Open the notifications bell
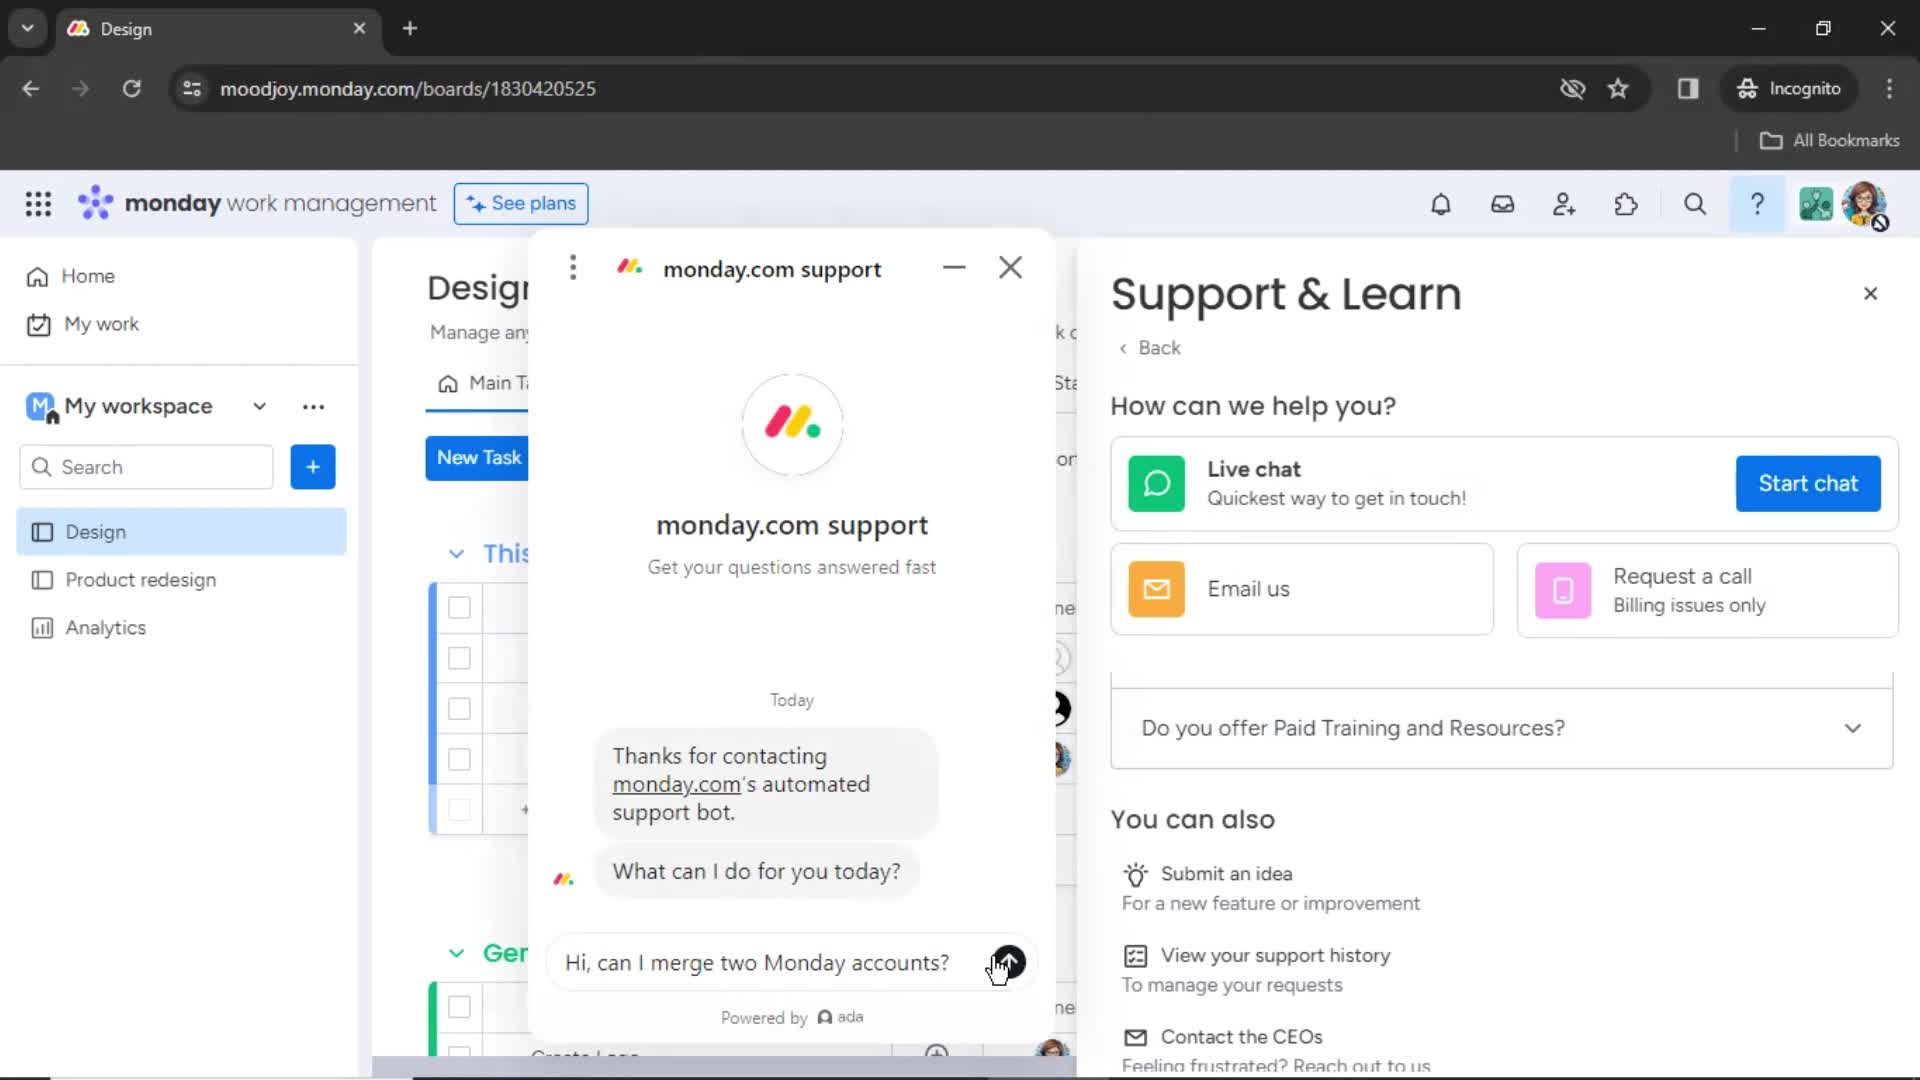This screenshot has height=1080, width=1920. tap(1440, 204)
